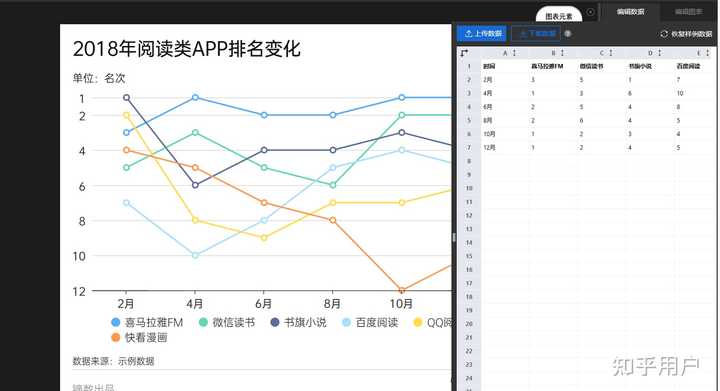Select the 2月 cell in table column A
The height and width of the screenshot is (391, 720).
coord(504,80)
